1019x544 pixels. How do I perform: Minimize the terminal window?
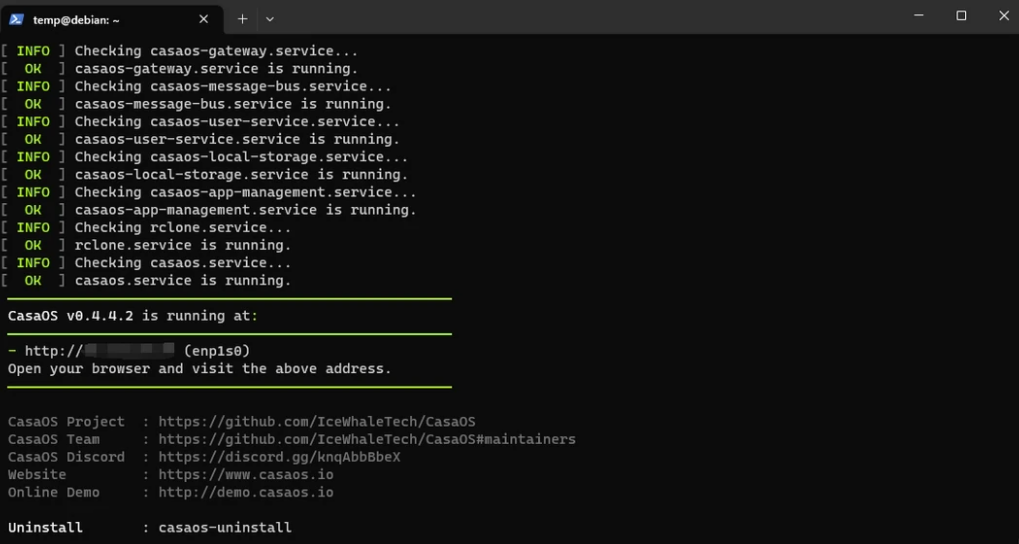tap(918, 16)
